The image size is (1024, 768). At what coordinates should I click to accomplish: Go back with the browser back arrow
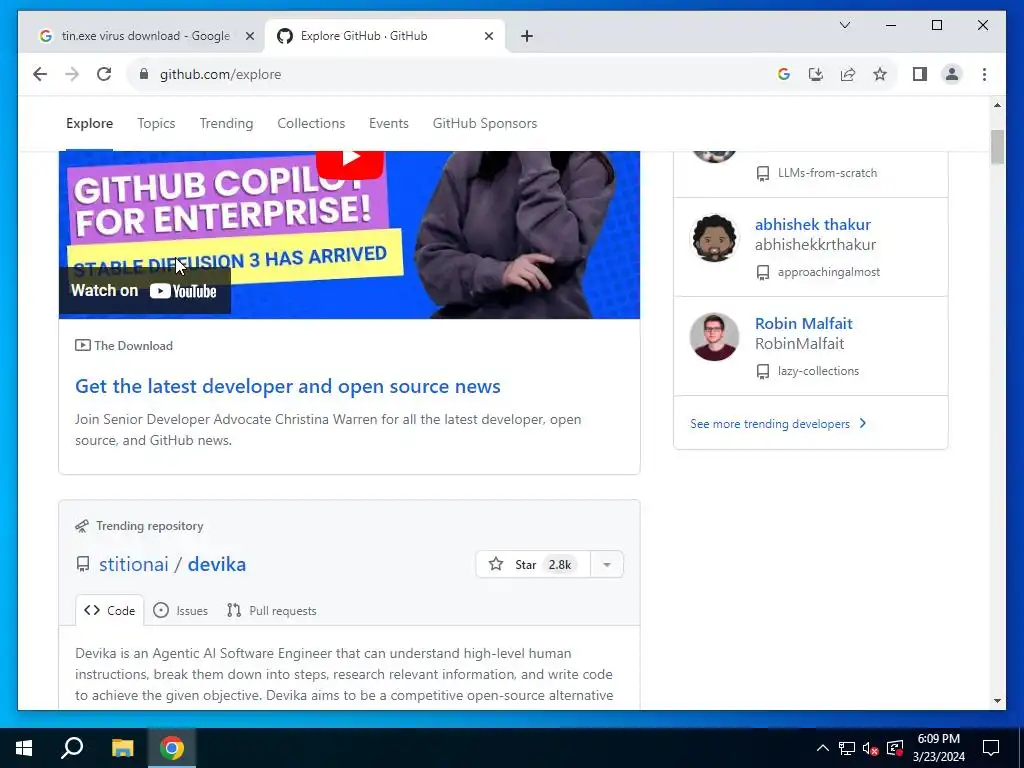[40, 74]
